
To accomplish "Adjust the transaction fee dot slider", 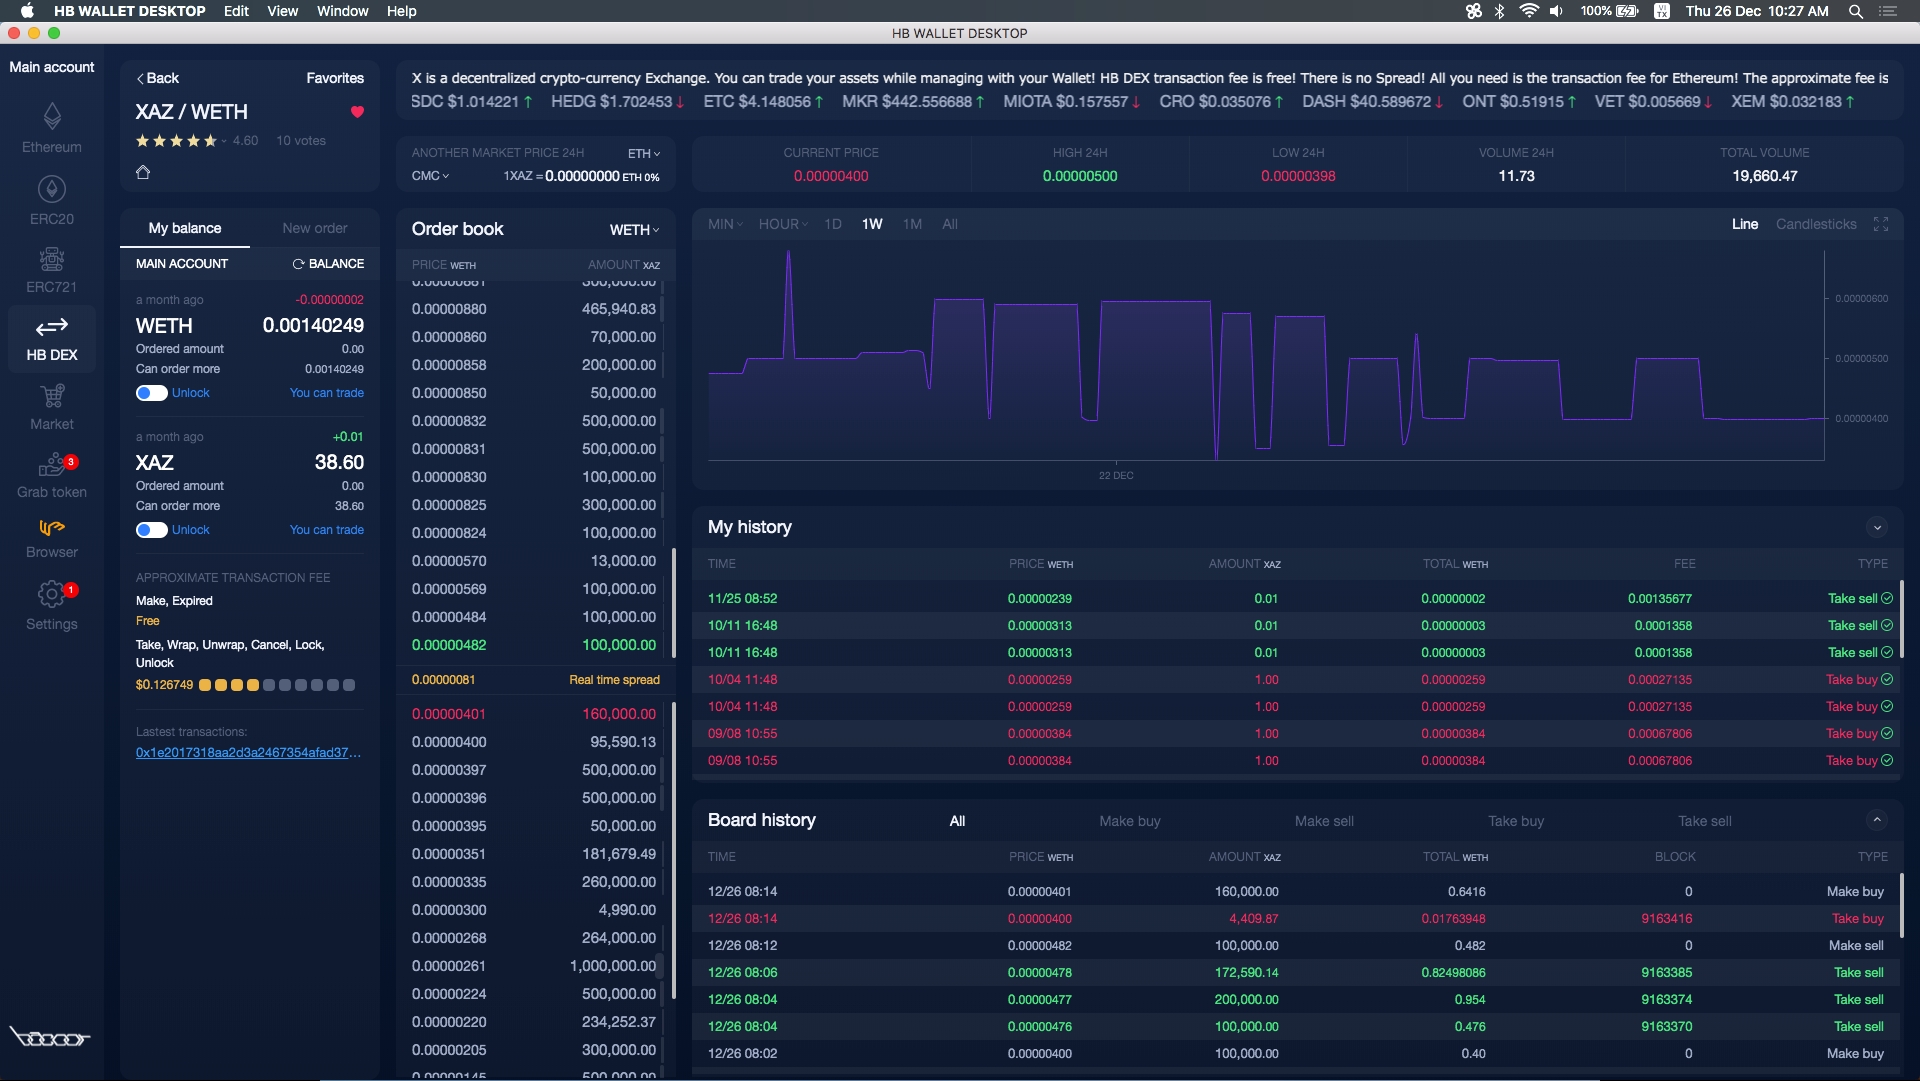I will [277, 685].
